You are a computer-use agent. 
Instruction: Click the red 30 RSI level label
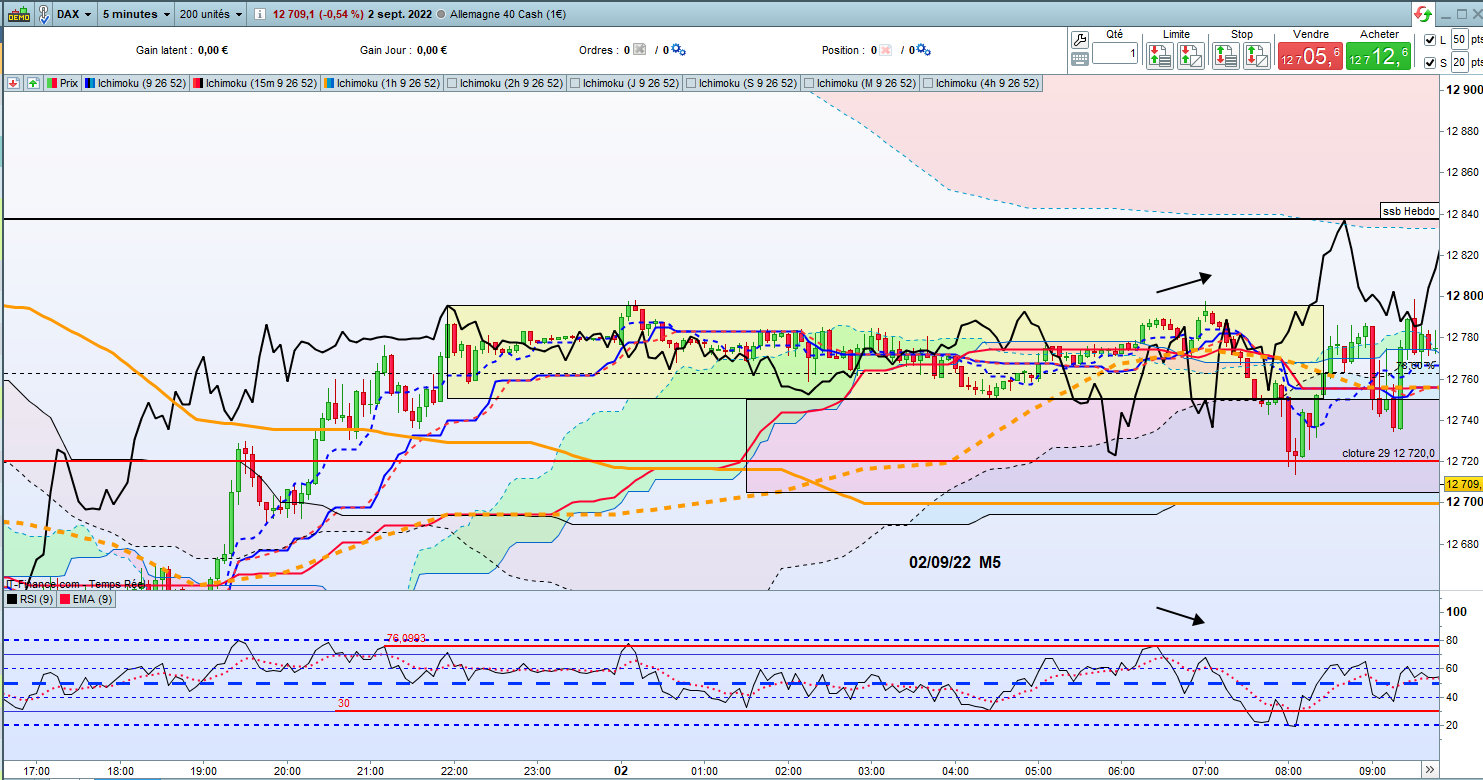pyautogui.click(x=343, y=703)
